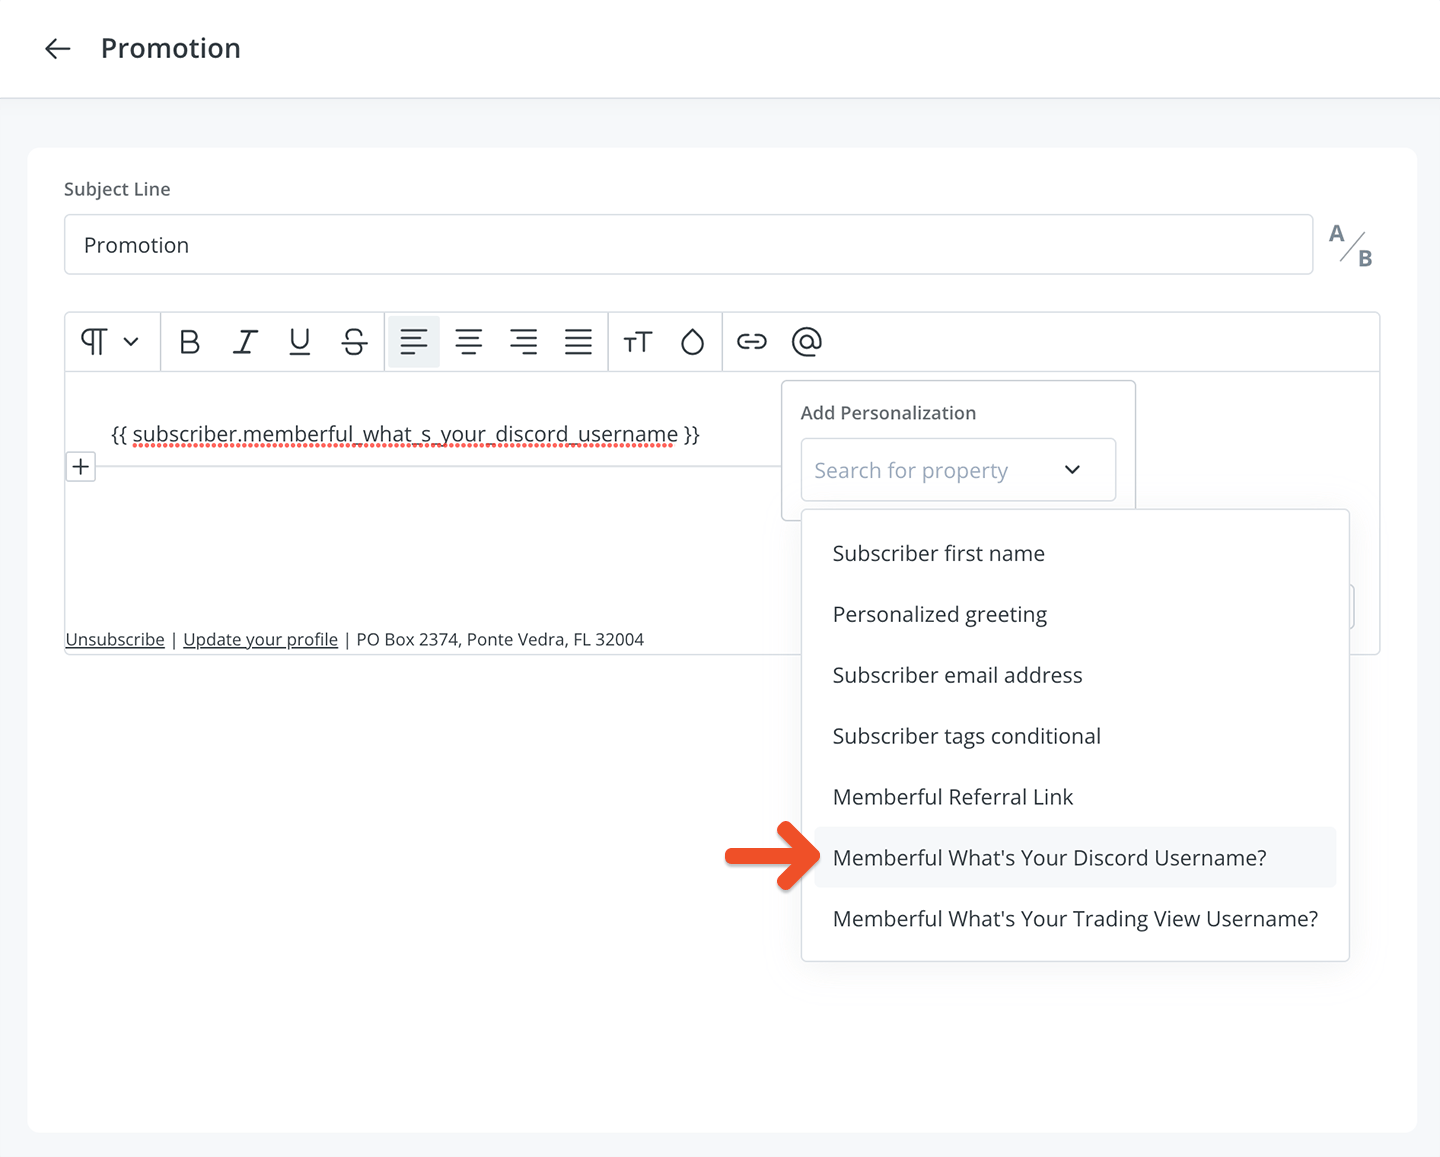Click the Promotion page title
Viewport: 1440px width, 1157px height.
click(171, 48)
